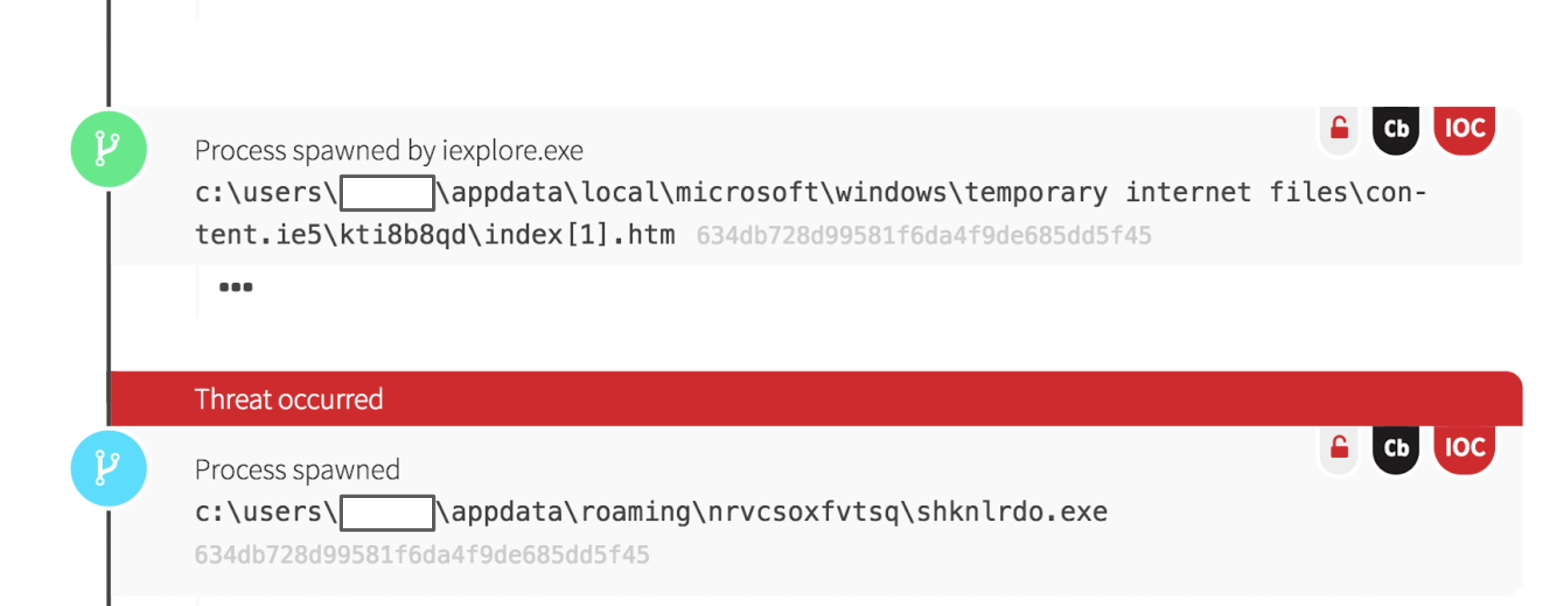Screen dimensions: 1544x606
Task: Click the red unlock icon on the iexplore.exe event
Action: [1338, 128]
